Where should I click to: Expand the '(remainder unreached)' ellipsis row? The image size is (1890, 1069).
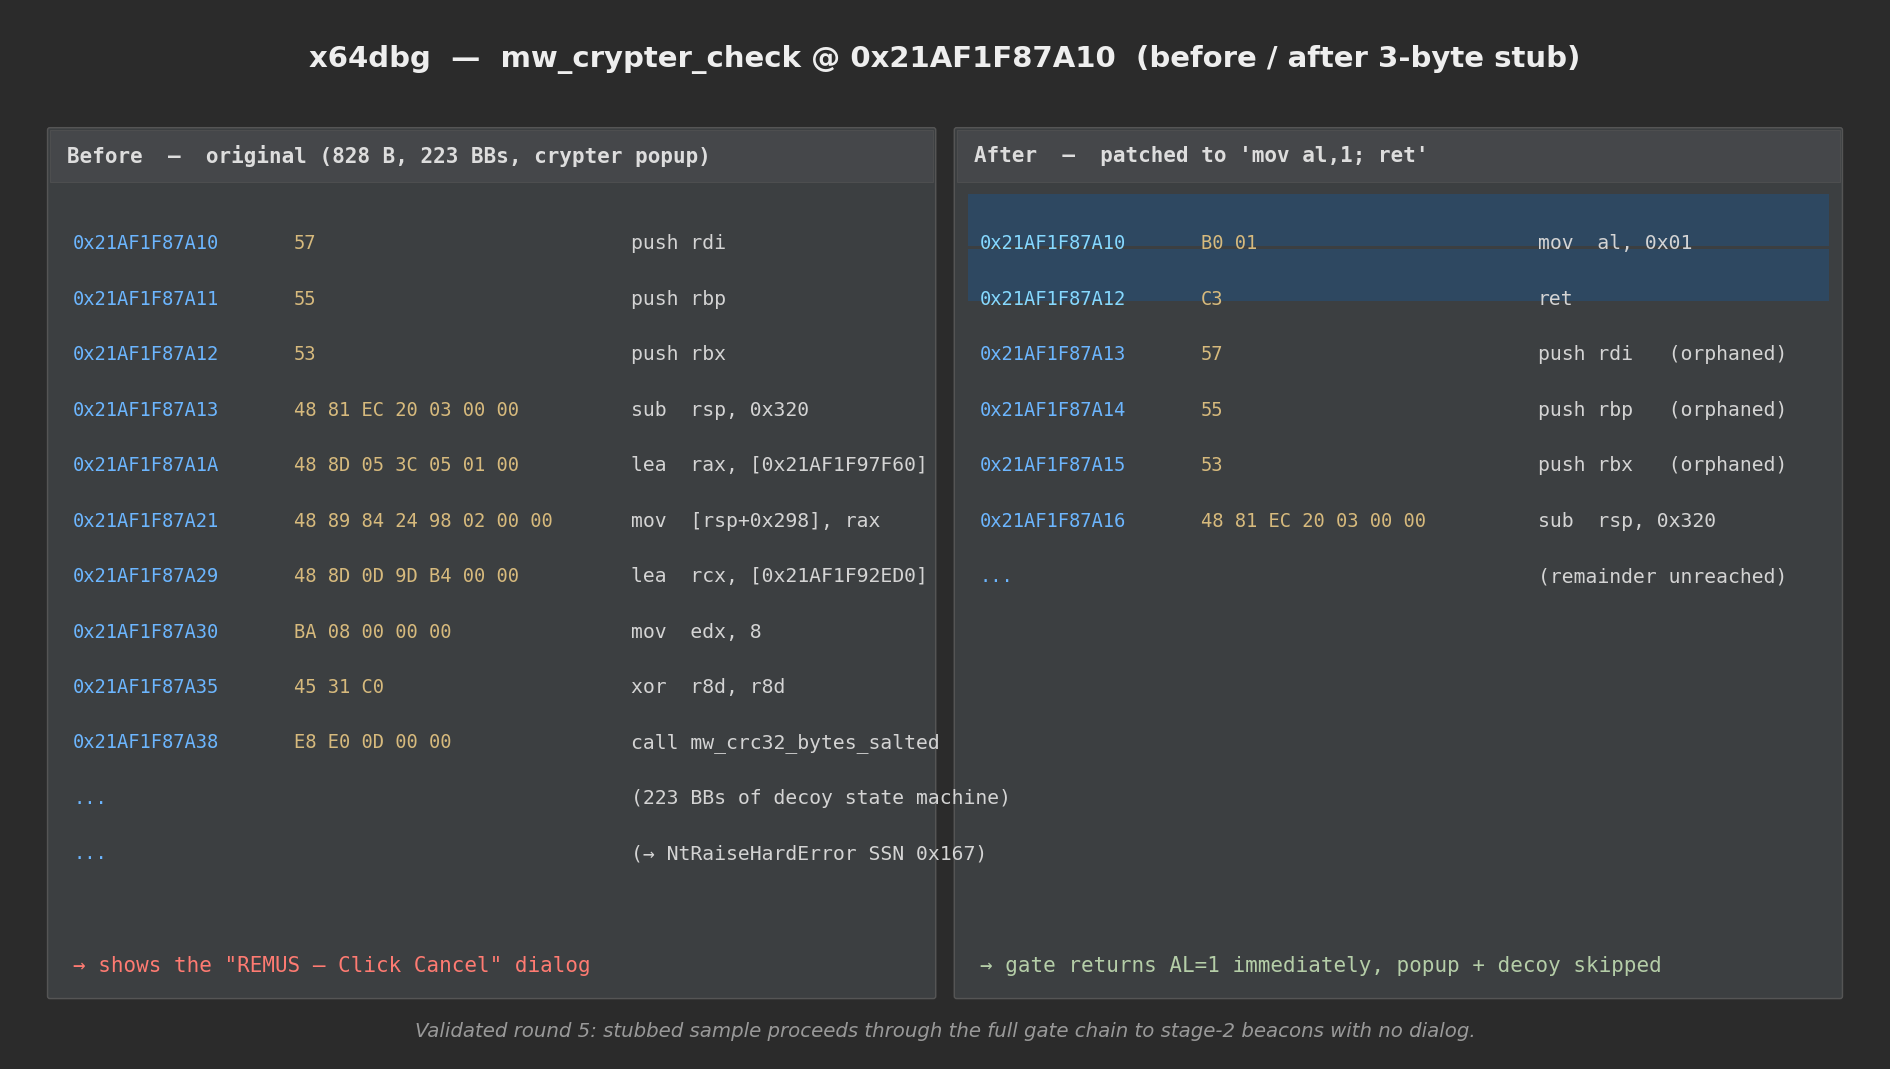(1660, 575)
